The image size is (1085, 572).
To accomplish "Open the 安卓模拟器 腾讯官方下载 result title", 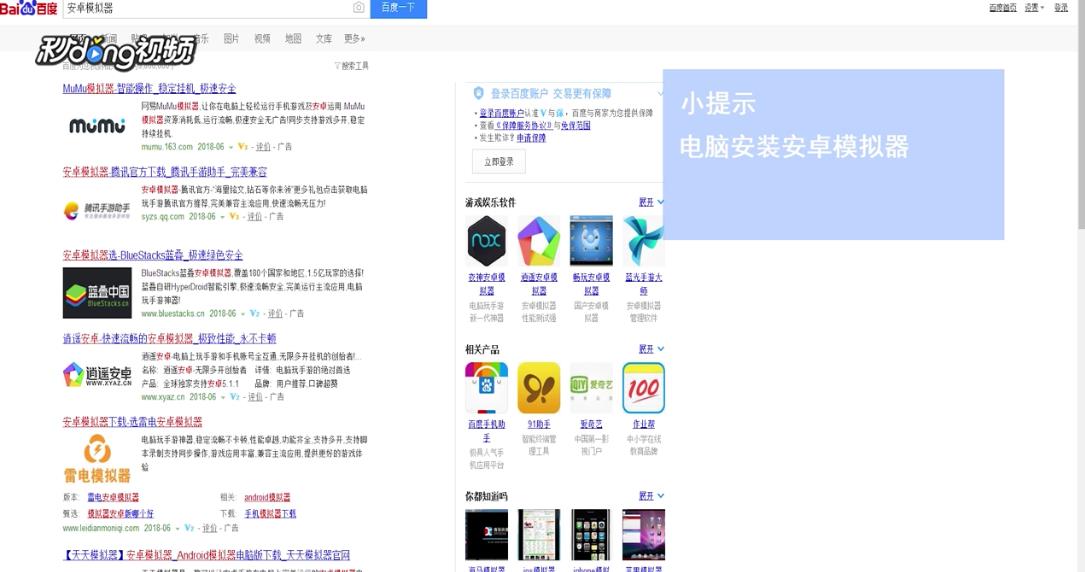I will (165, 172).
